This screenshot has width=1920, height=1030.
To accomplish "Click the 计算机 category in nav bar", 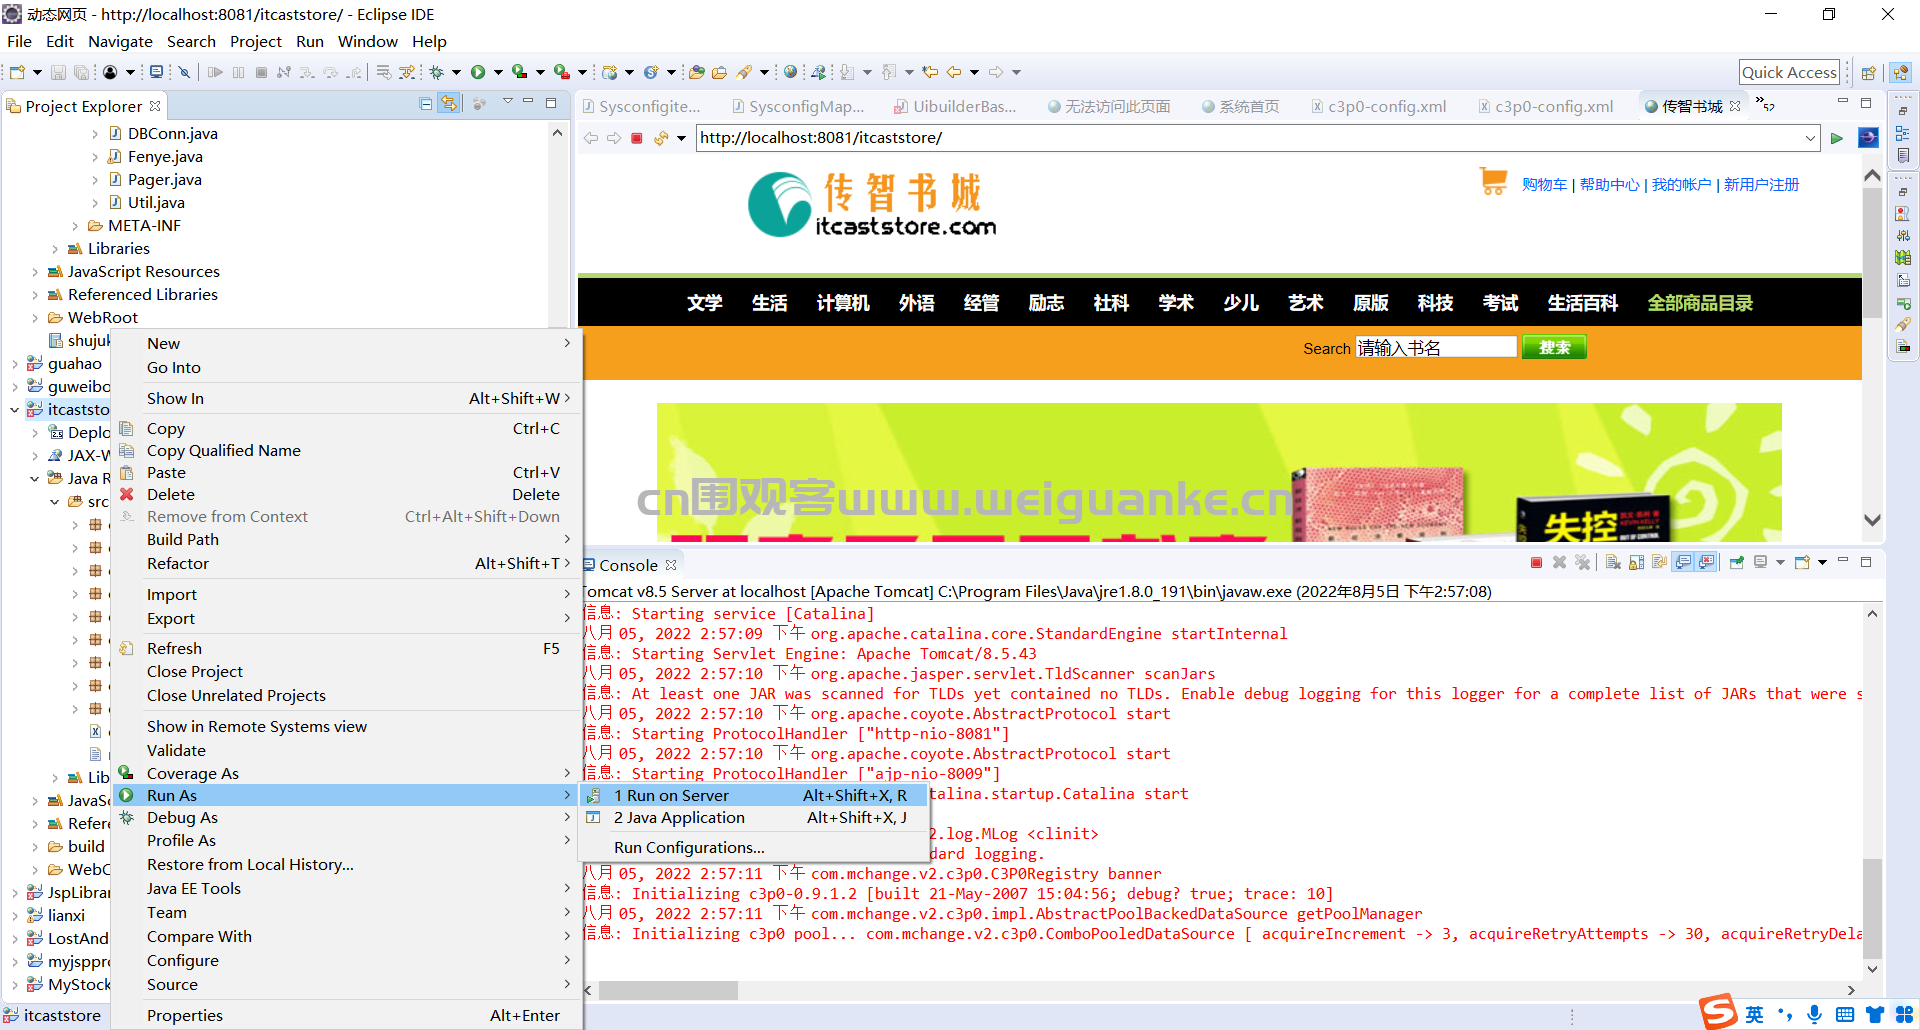I will click(x=843, y=303).
